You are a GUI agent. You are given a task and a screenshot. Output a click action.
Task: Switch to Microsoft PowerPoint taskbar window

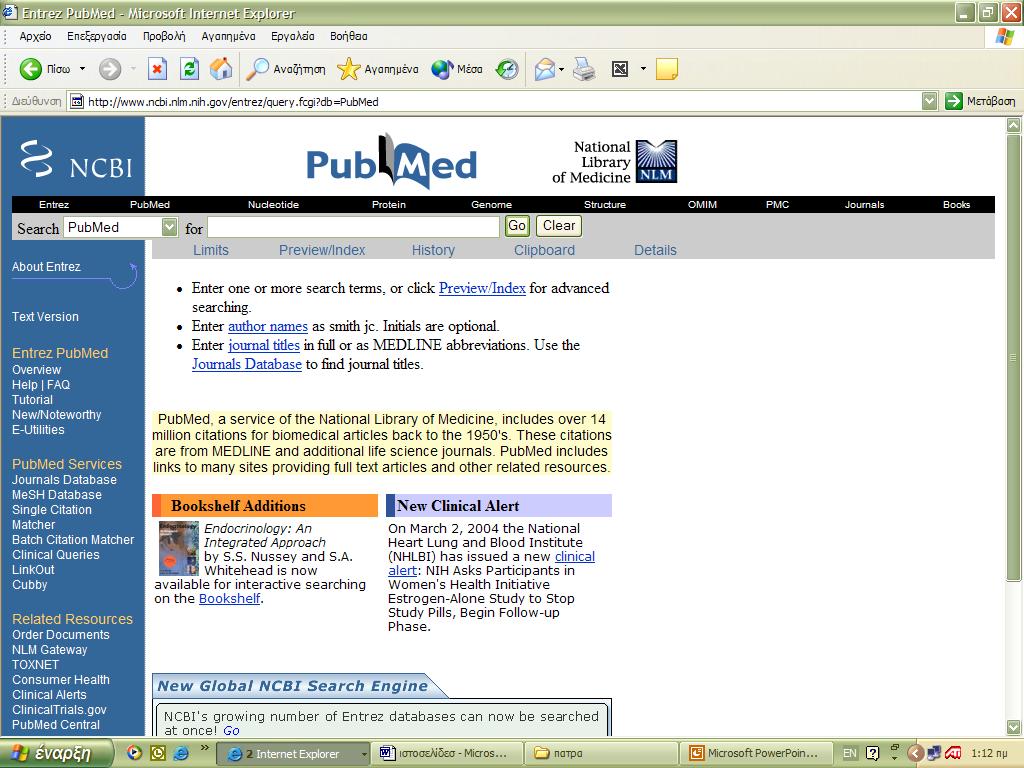[x=756, y=753]
